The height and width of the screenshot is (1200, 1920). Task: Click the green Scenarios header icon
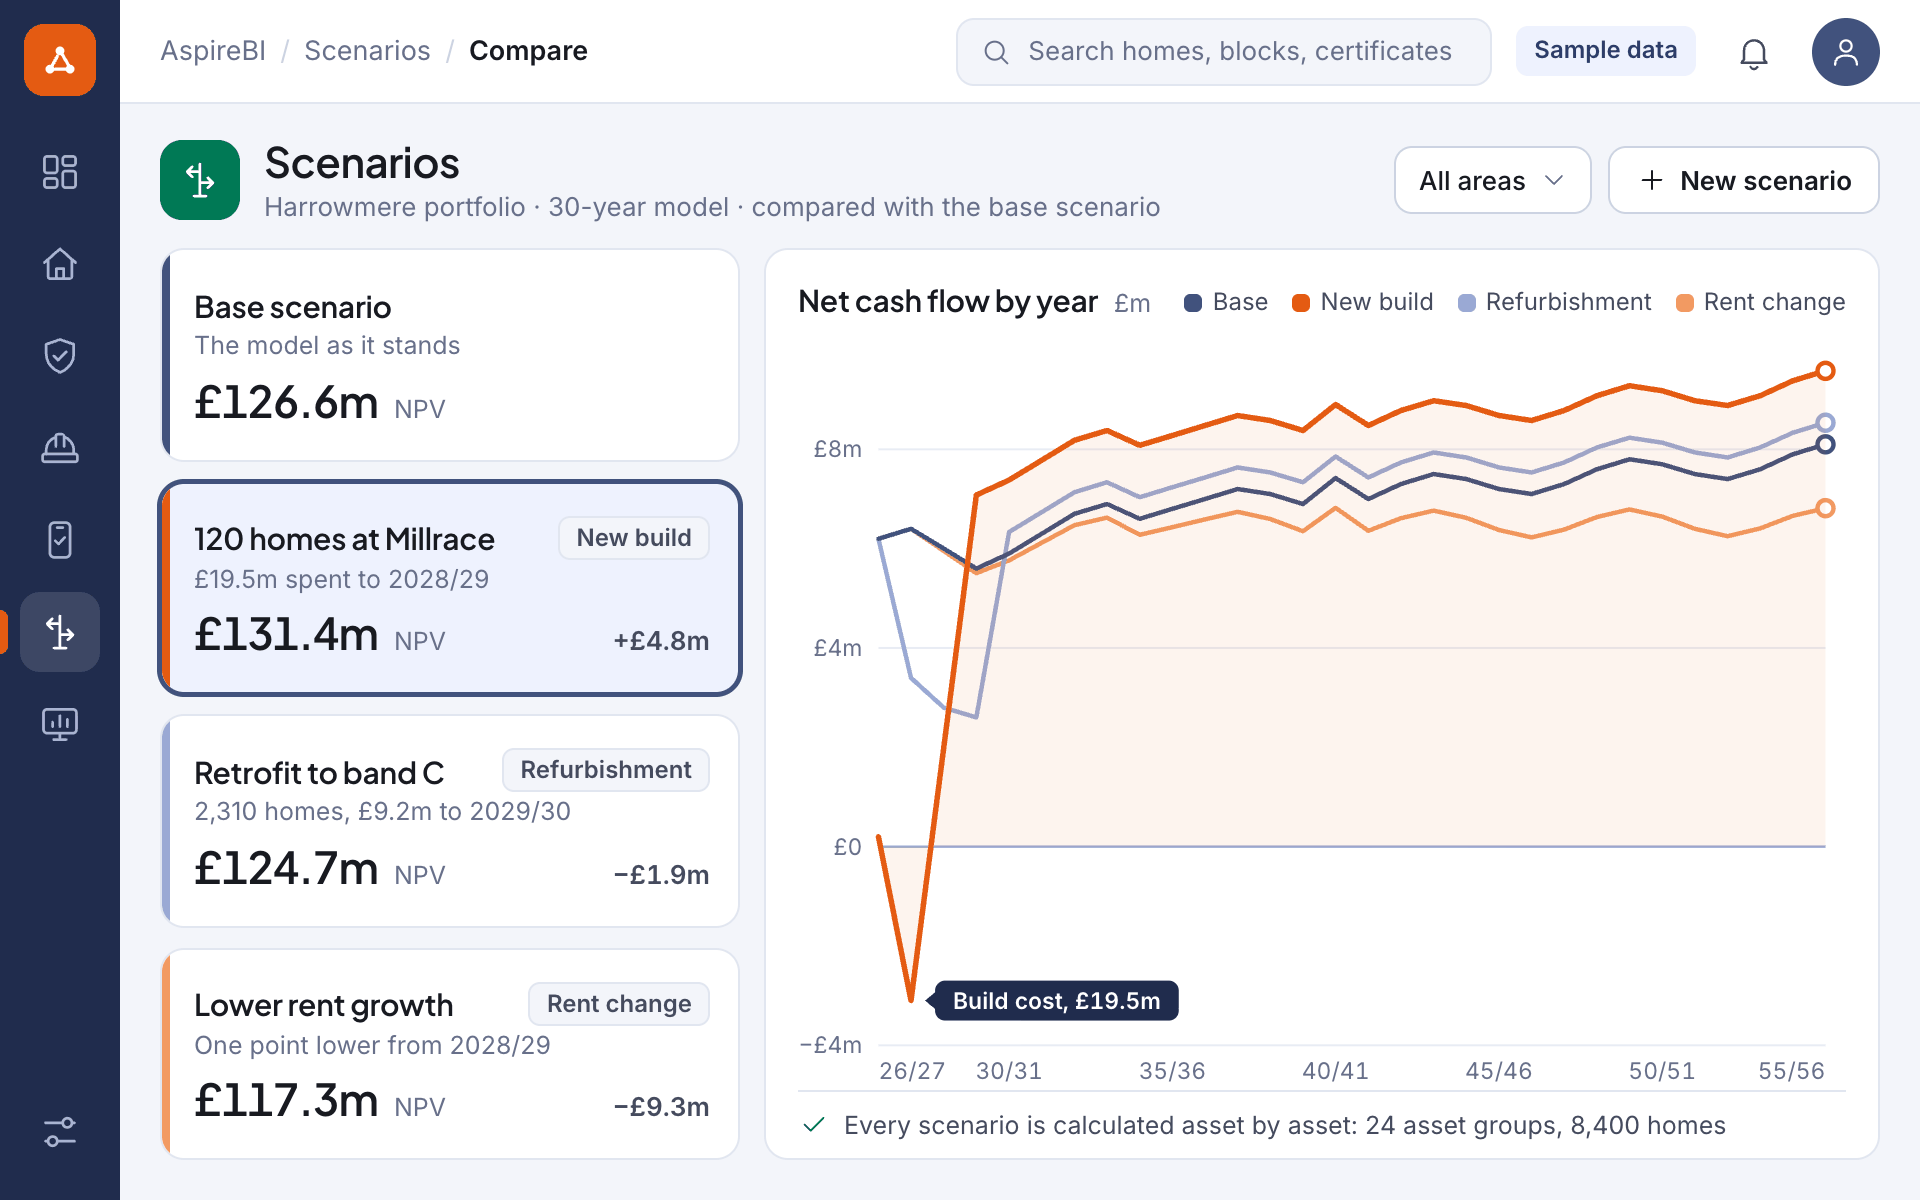pyautogui.click(x=200, y=180)
